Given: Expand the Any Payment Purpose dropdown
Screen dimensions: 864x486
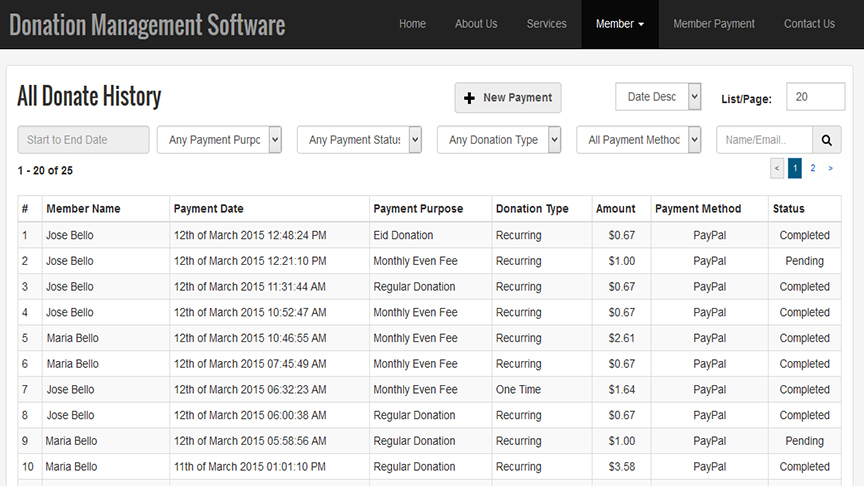Looking at the screenshot, I should pyautogui.click(x=219, y=140).
